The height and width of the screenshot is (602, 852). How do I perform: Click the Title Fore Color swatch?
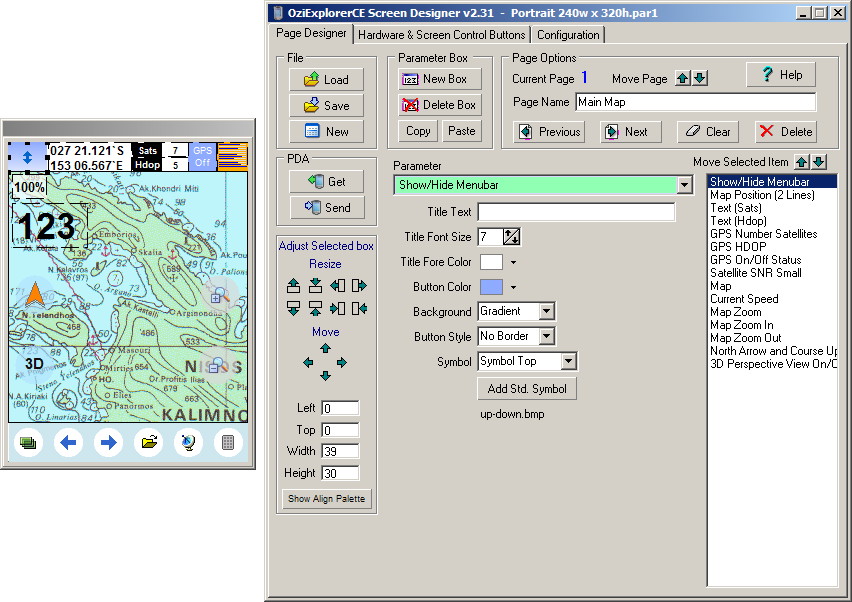tap(491, 262)
